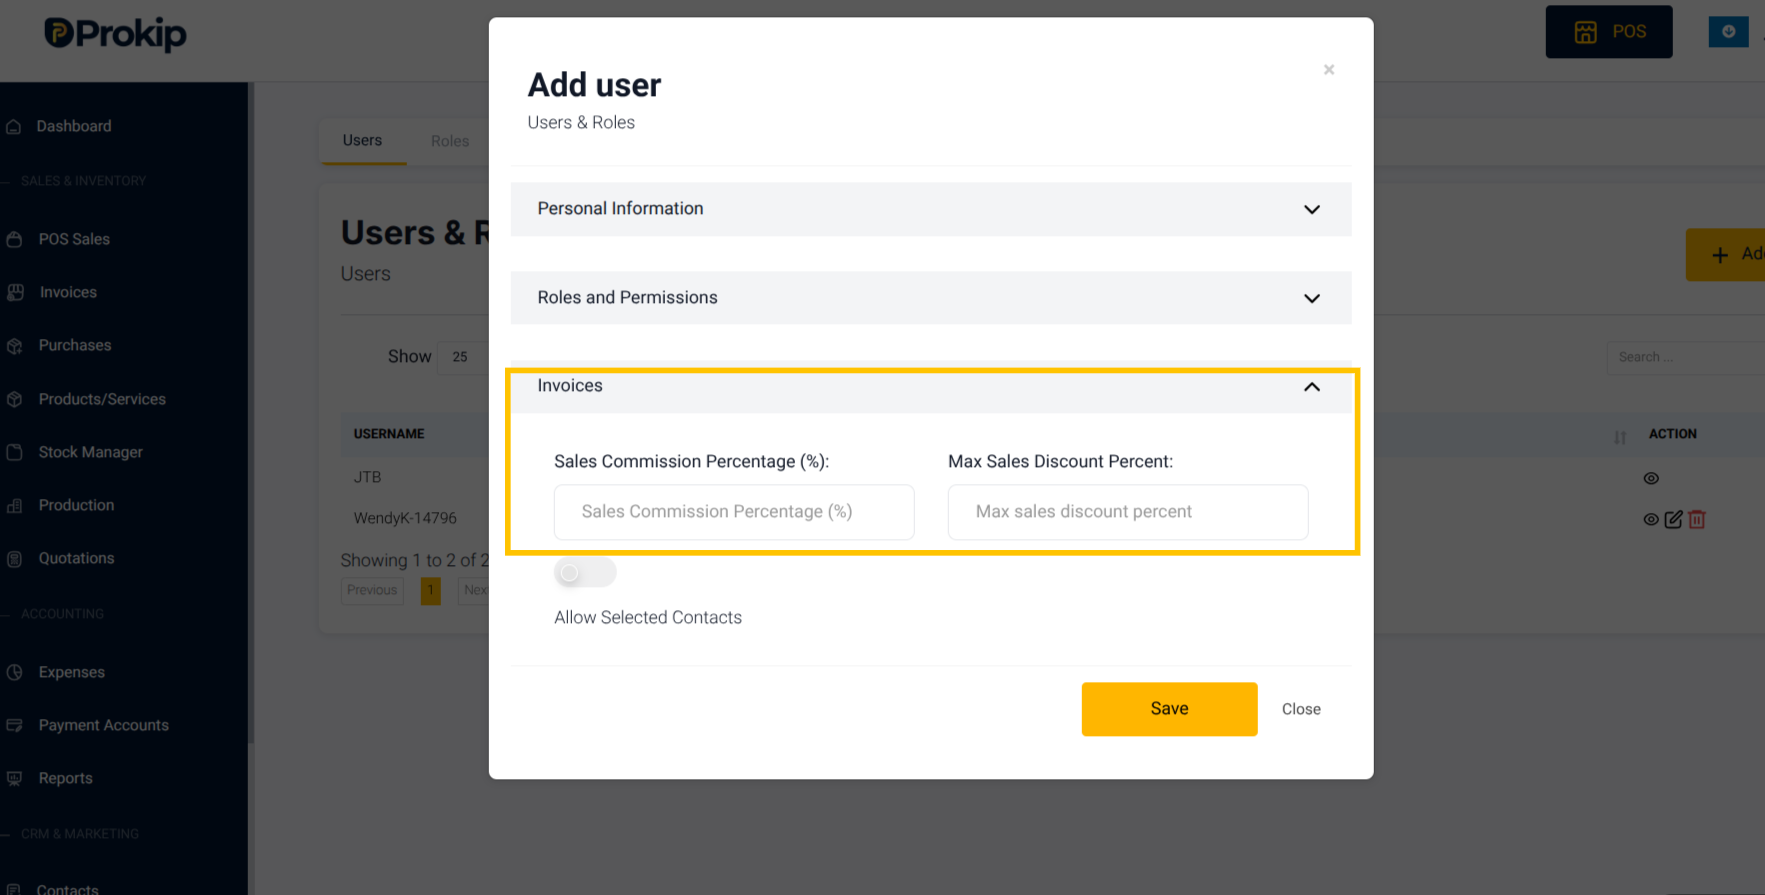Go to page 1 in pagination
The image size is (1765, 895).
pyautogui.click(x=431, y=591)
